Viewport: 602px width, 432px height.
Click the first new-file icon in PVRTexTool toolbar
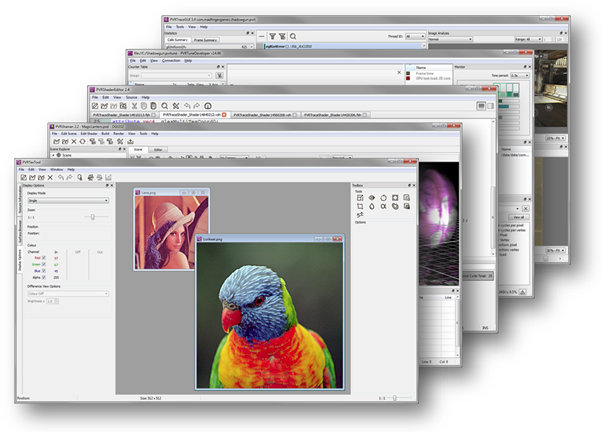point(23,177)
